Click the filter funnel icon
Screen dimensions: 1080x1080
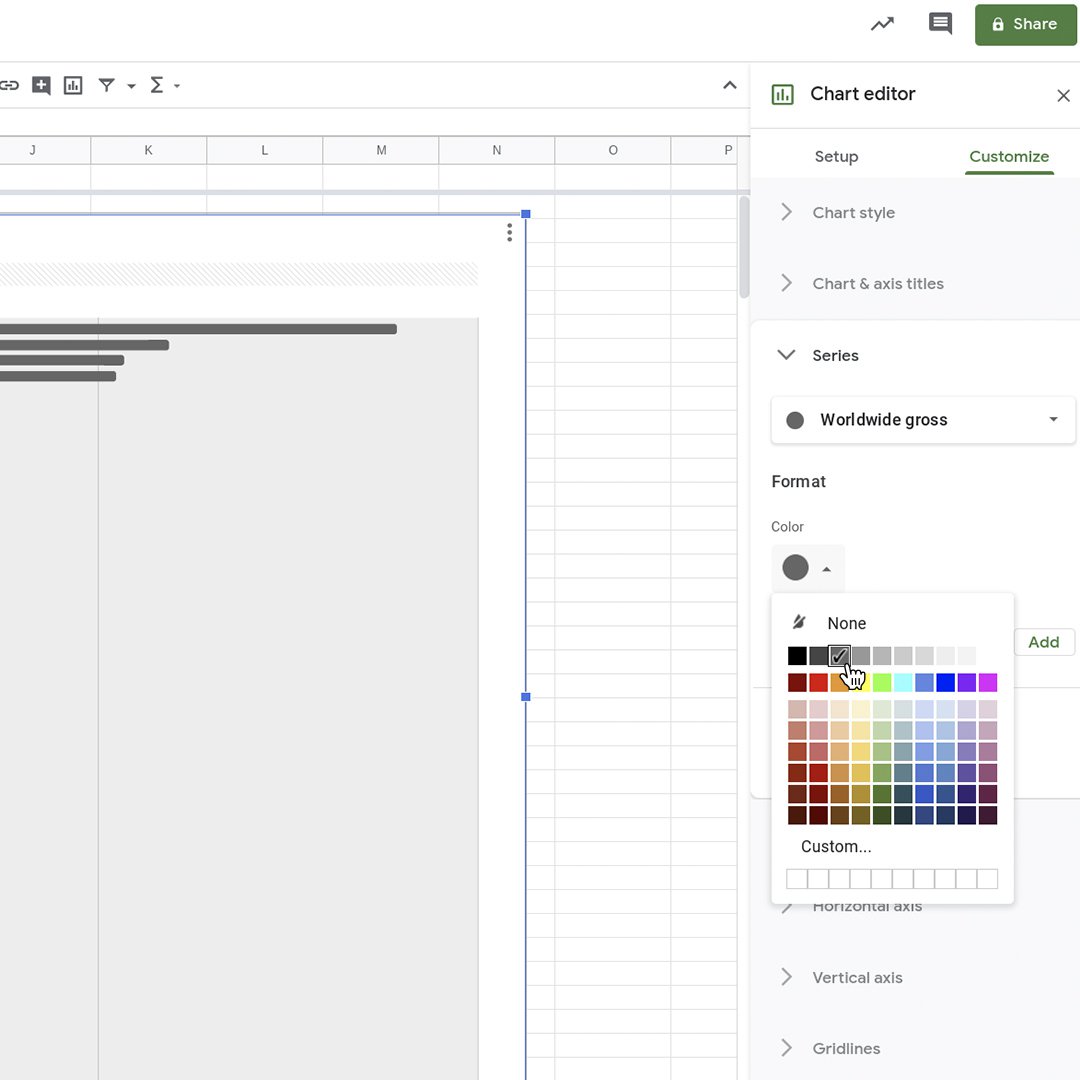pos(106,85)
